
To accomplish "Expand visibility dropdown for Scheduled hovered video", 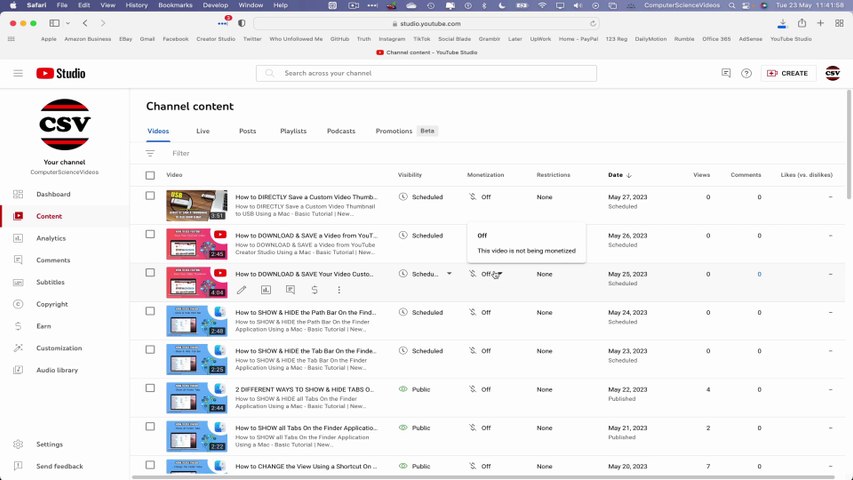I will coord(449,274).
